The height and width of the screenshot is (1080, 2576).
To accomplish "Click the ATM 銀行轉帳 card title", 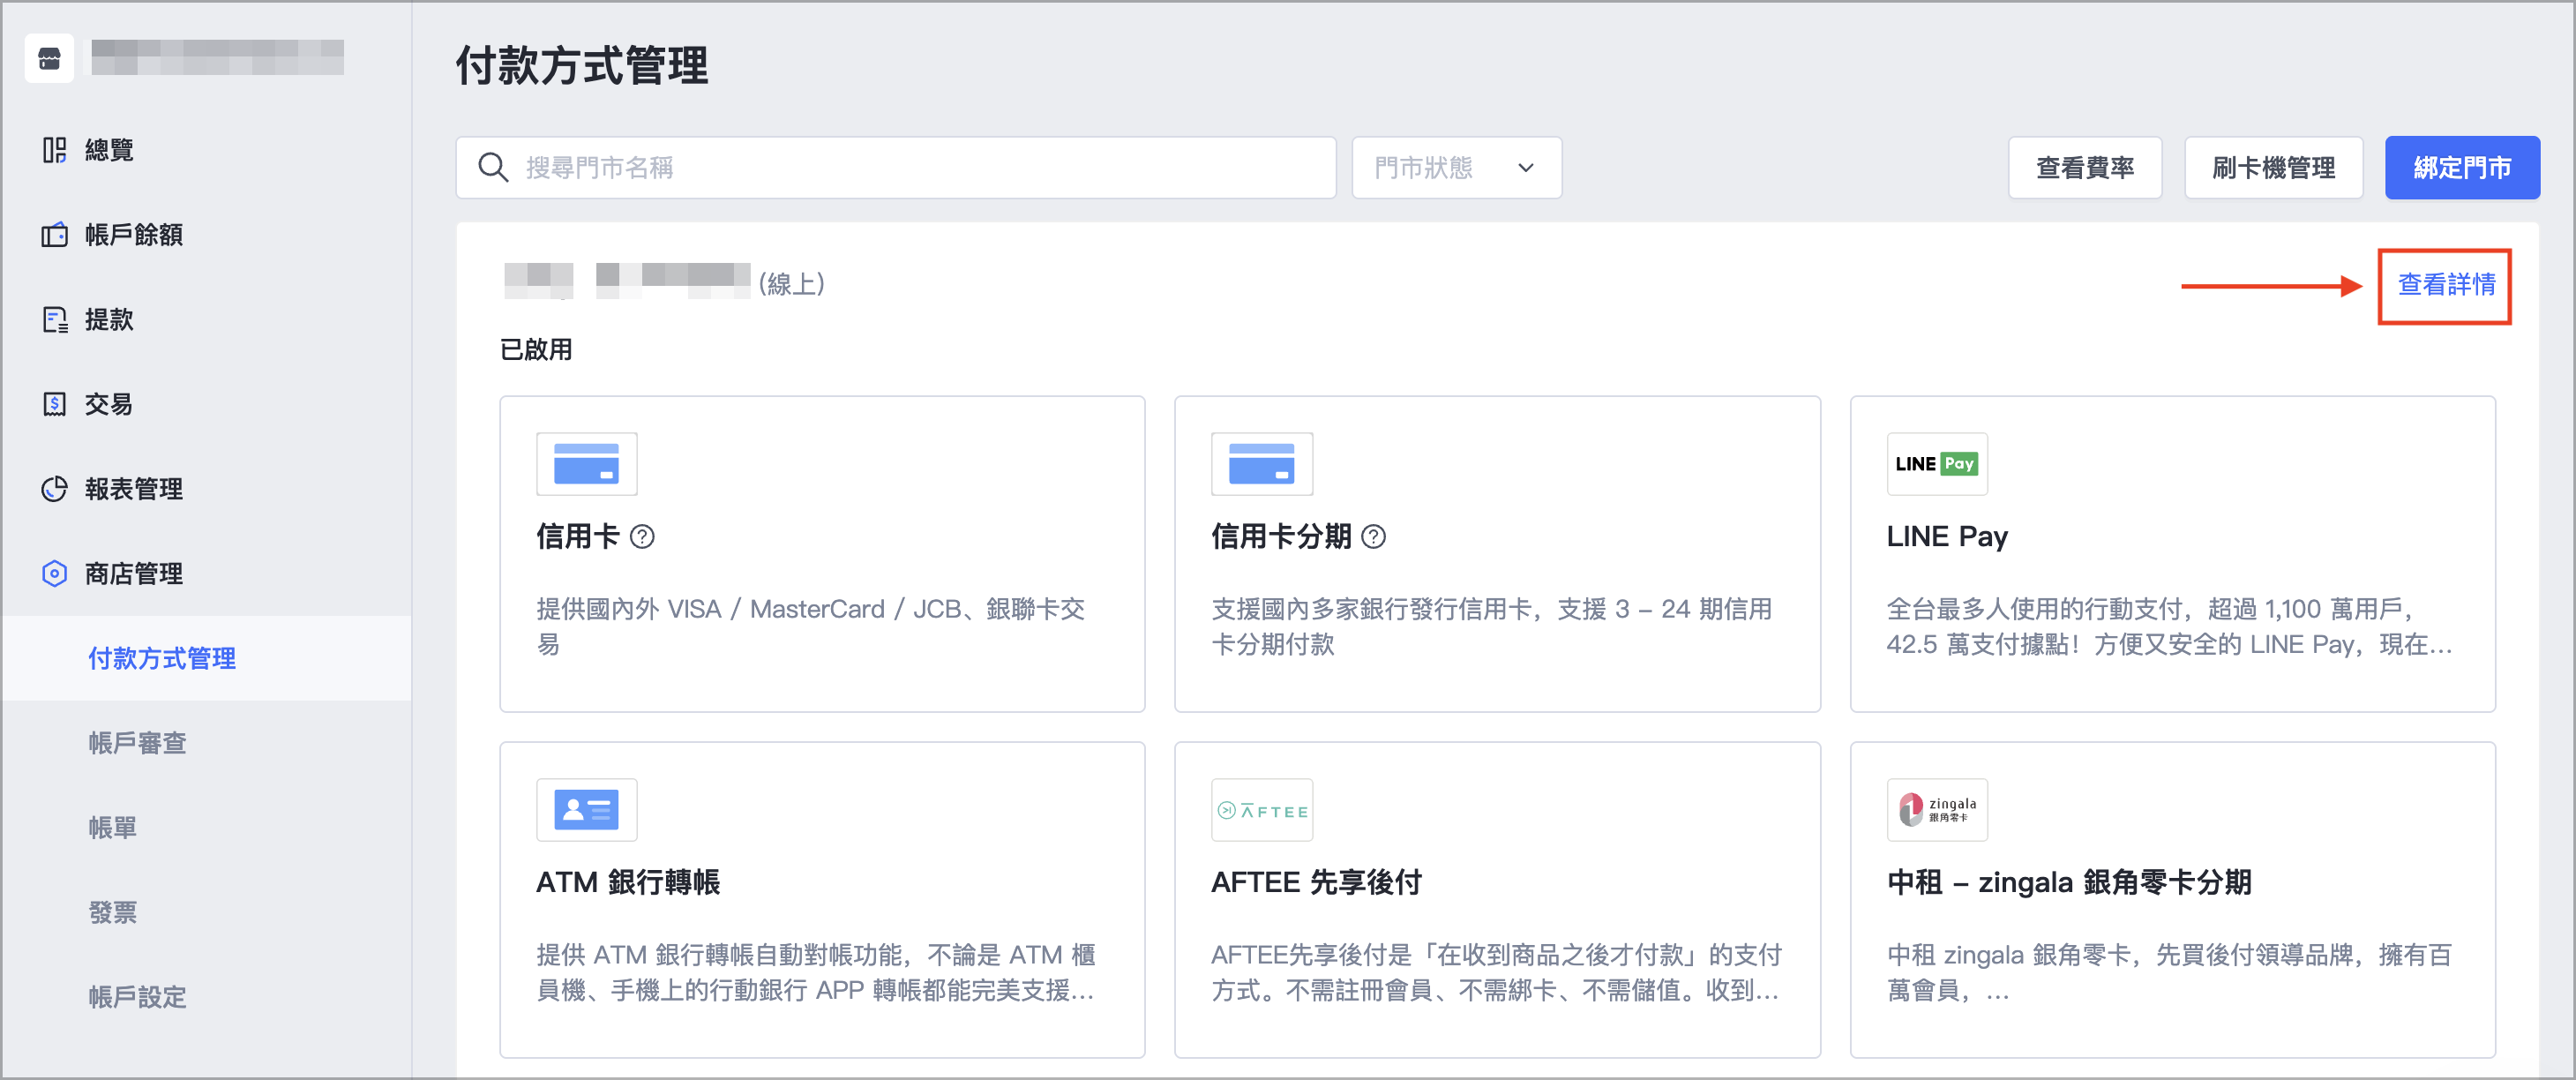I will coord(628,883).
